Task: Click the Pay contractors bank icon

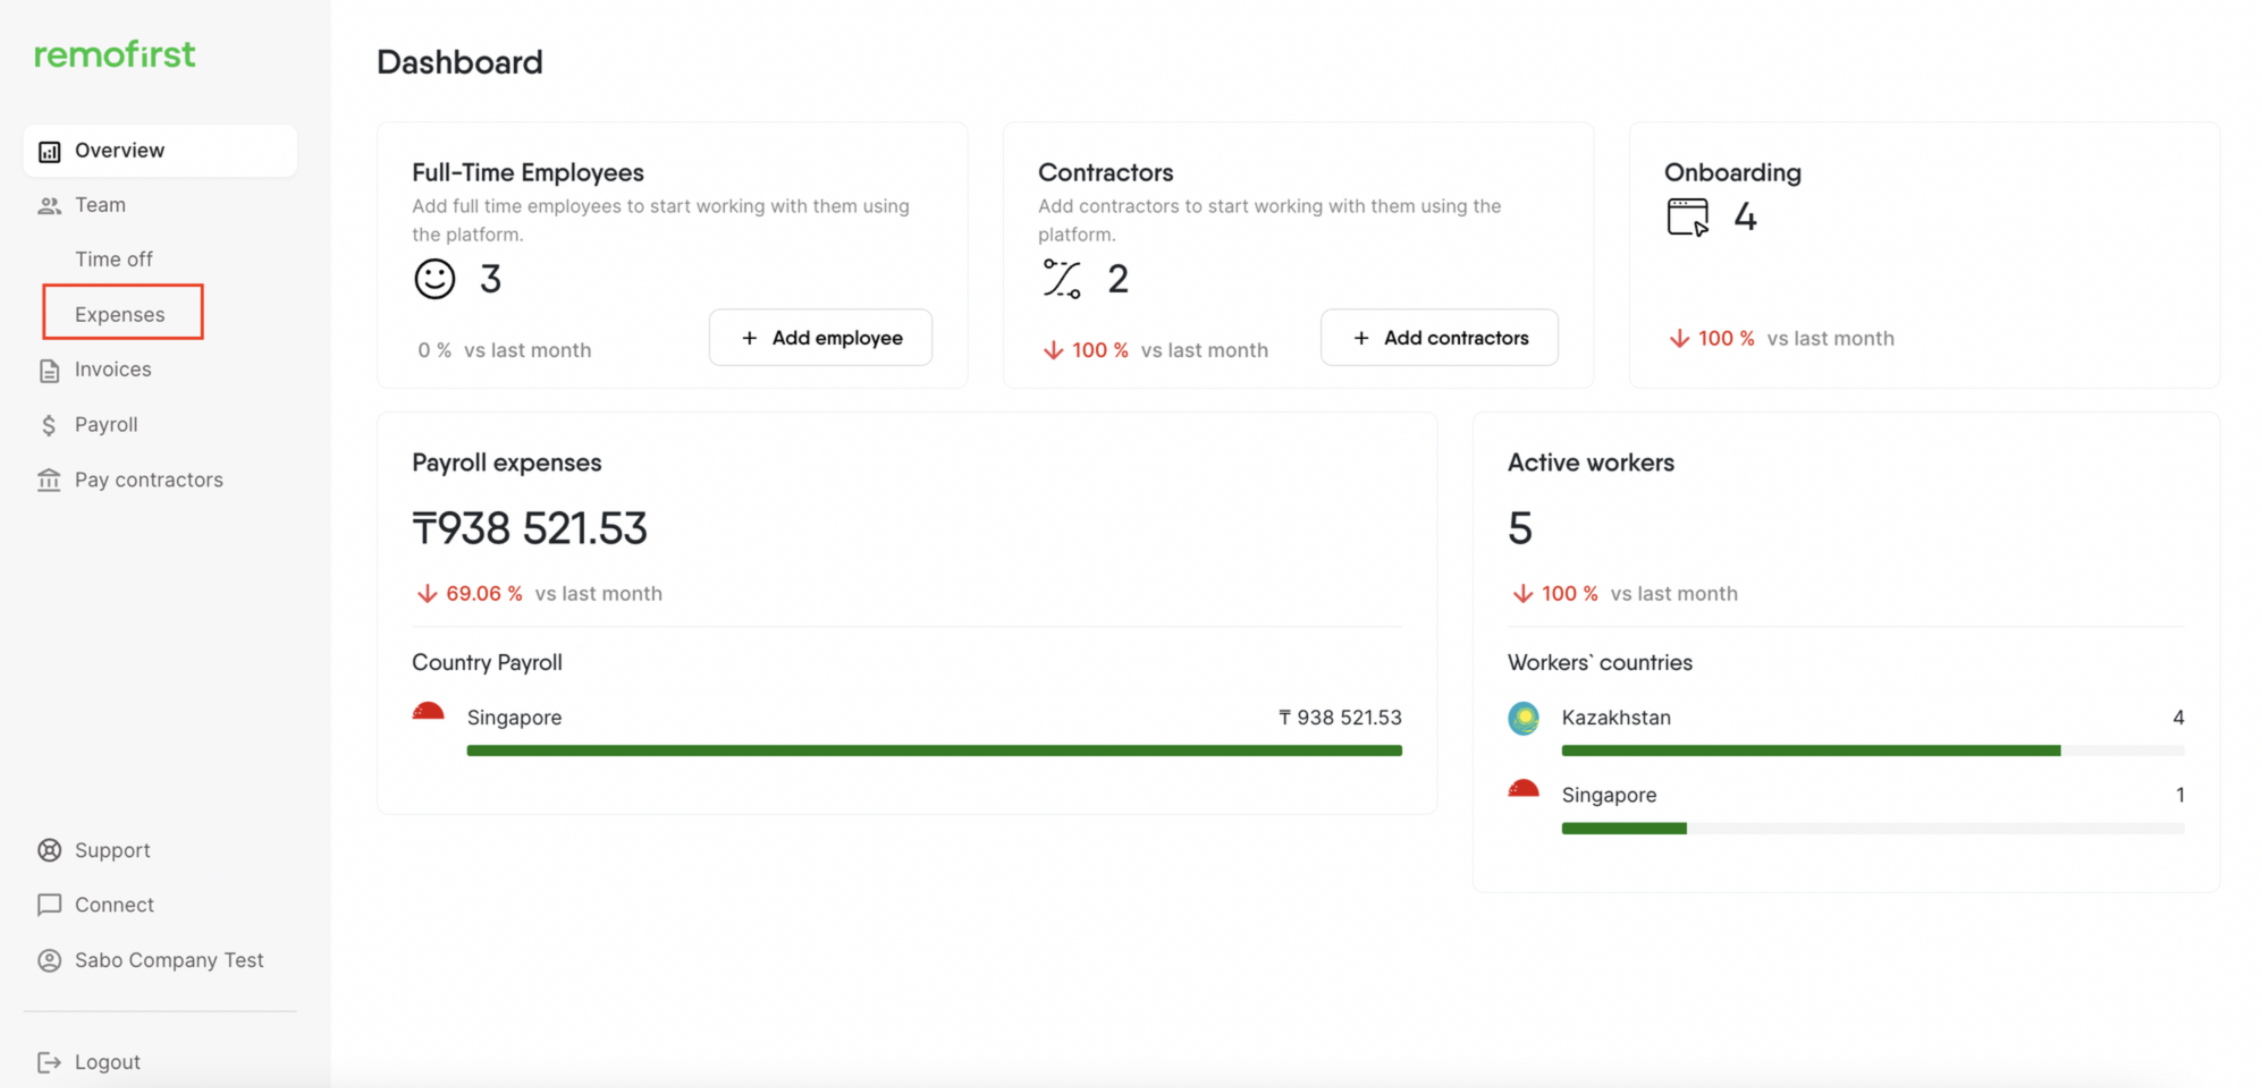Action: coord(49,480)
